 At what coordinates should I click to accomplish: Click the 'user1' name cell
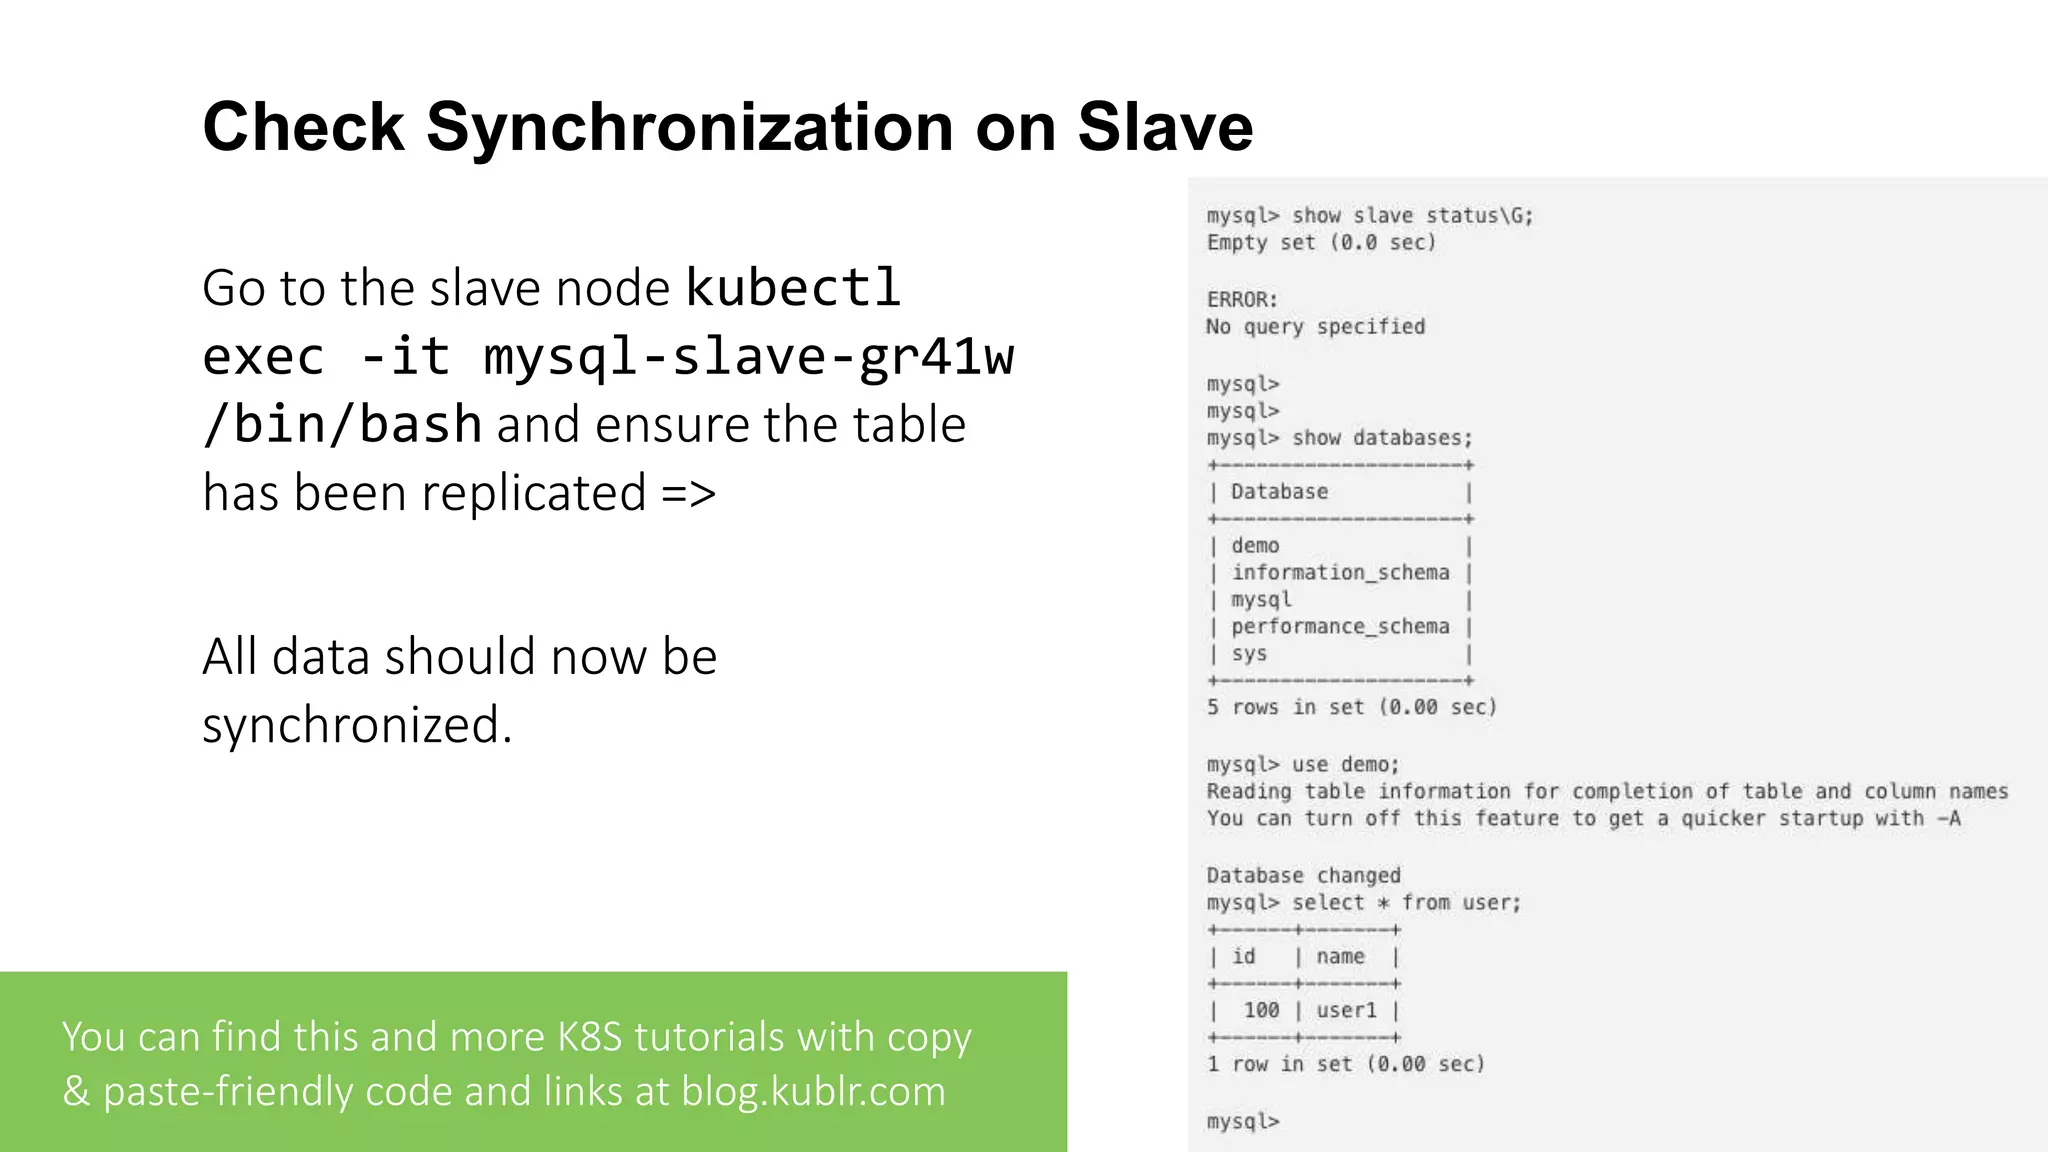pos(1346,1011)
